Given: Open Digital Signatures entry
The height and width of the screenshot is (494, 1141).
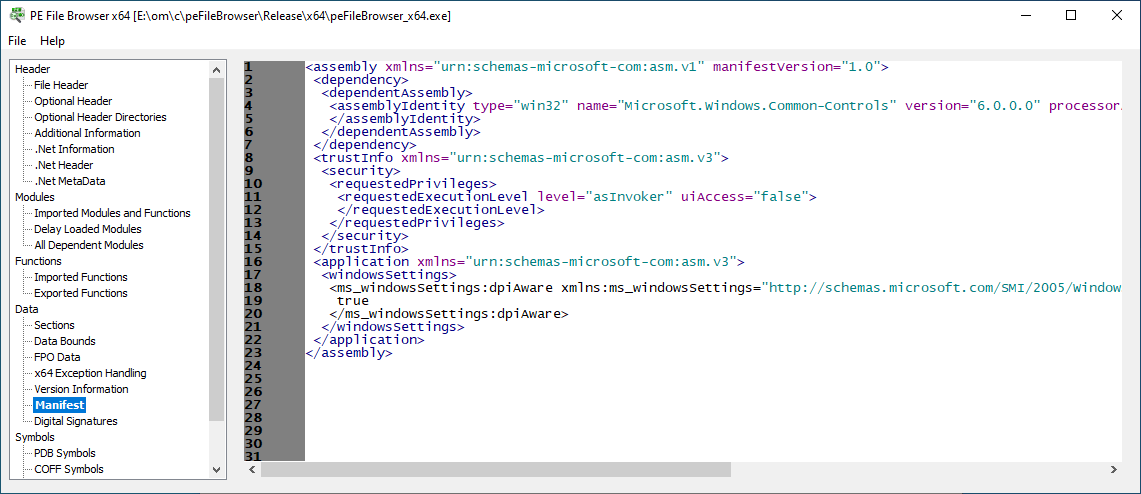Looking at the screenshot, I should pos(76,421).
